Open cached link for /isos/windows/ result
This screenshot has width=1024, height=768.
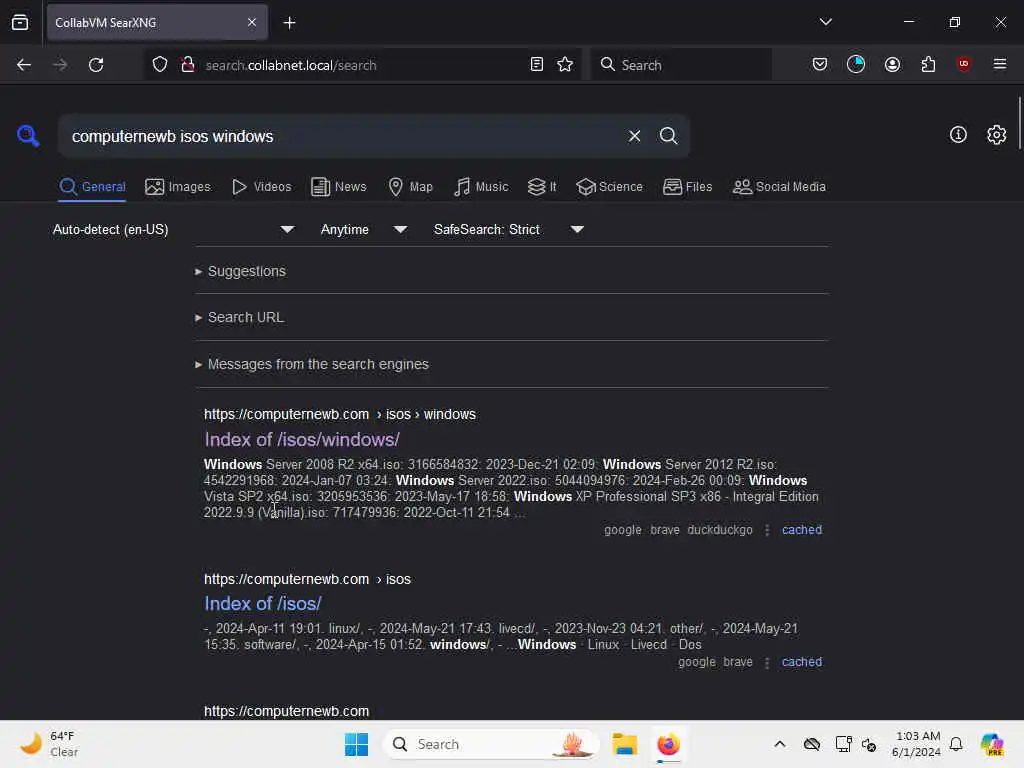[801, 530]
